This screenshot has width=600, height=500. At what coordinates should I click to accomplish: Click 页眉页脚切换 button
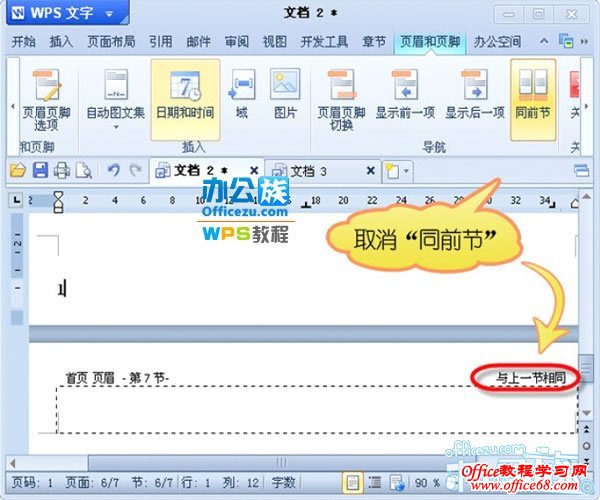click(341, 100)
